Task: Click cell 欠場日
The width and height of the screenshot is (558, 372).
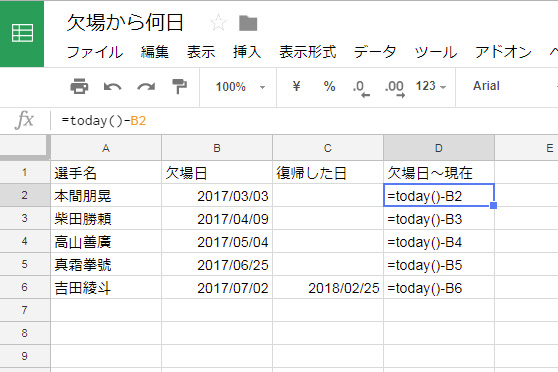Action: tap(217, 172)
